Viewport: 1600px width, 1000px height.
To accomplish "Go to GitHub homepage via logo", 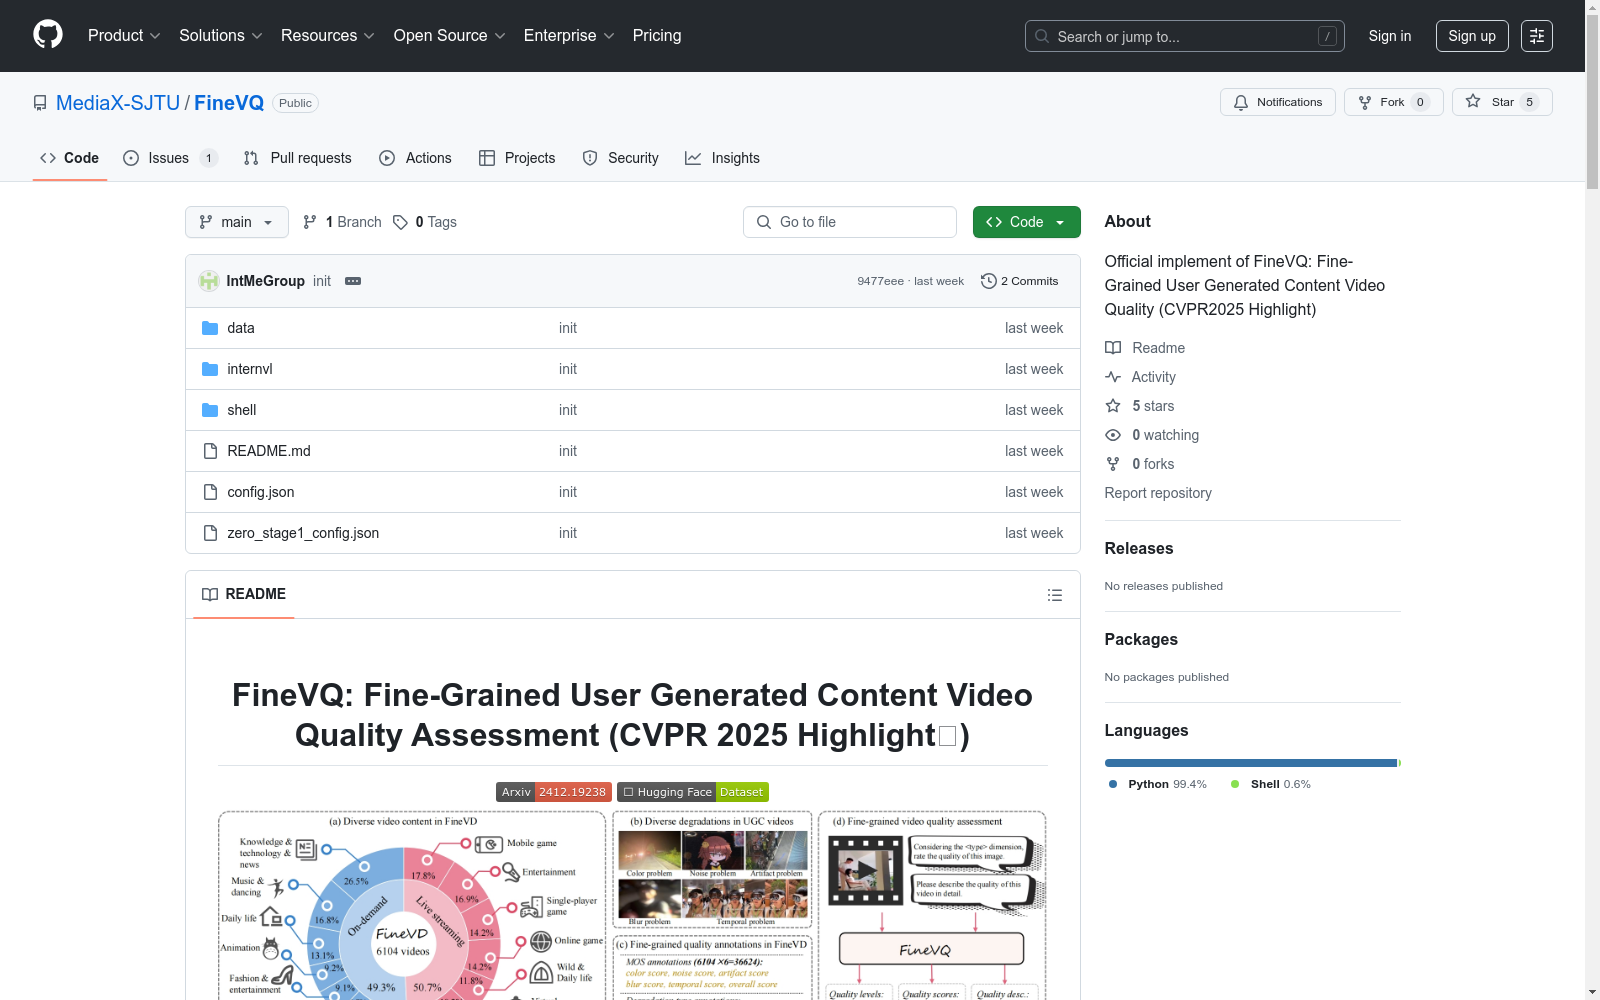I will [x=48, y=35].
